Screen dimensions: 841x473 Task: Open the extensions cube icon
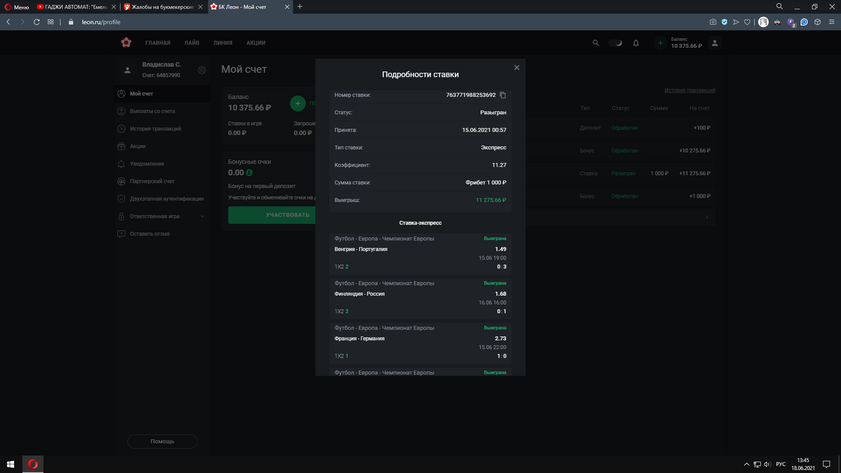817,22
